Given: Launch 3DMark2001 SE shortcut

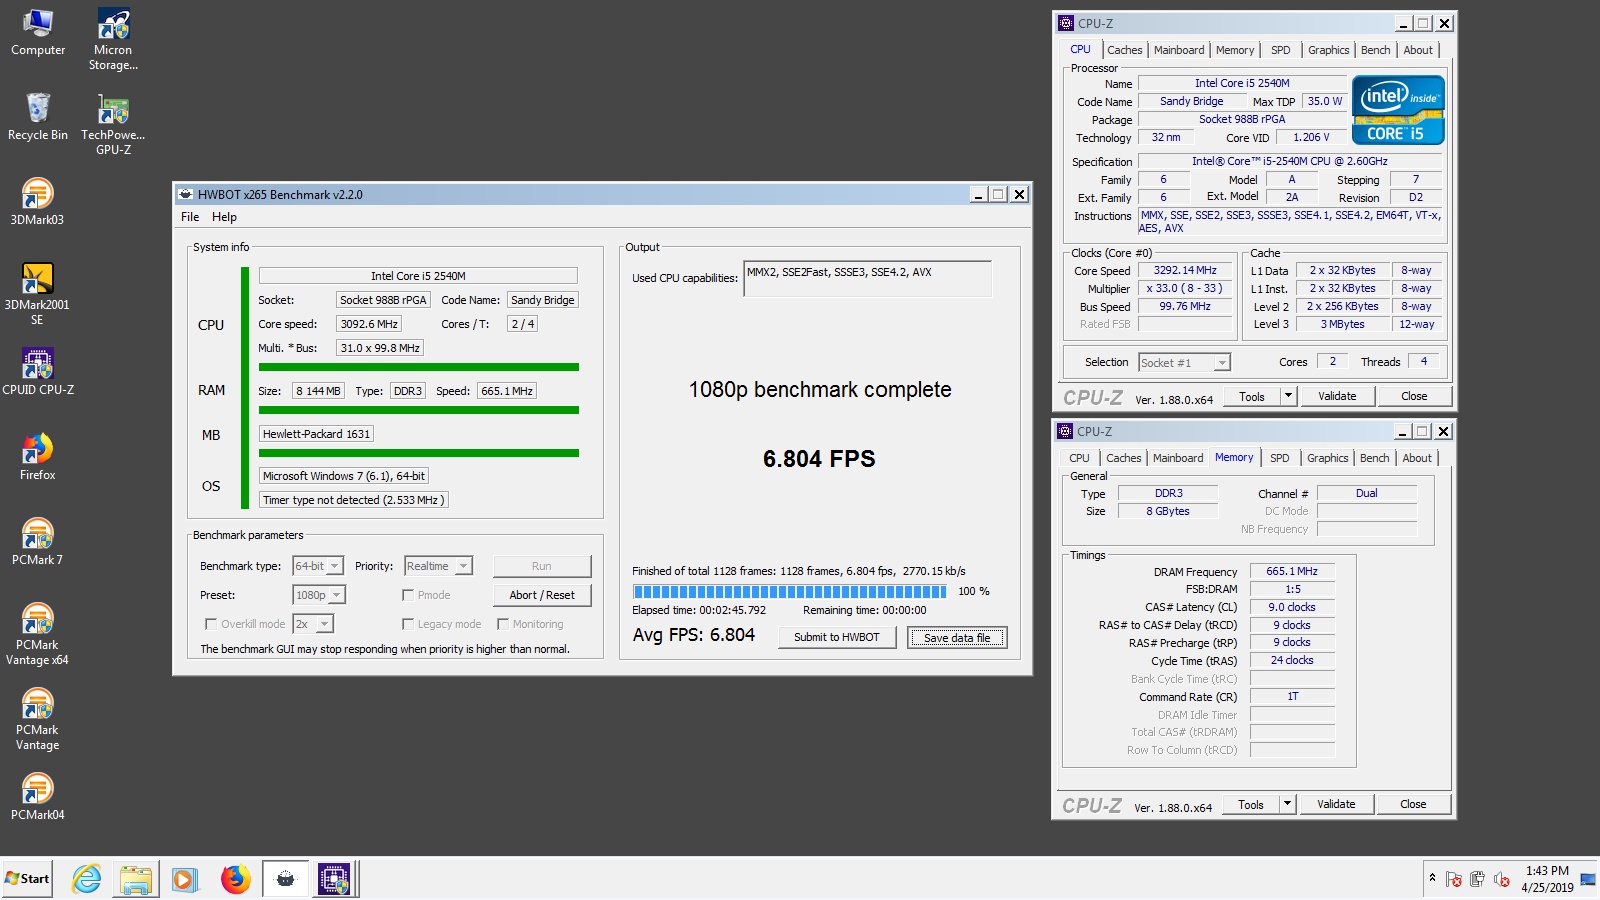Looking at the screenshot, I should point(37,294).
